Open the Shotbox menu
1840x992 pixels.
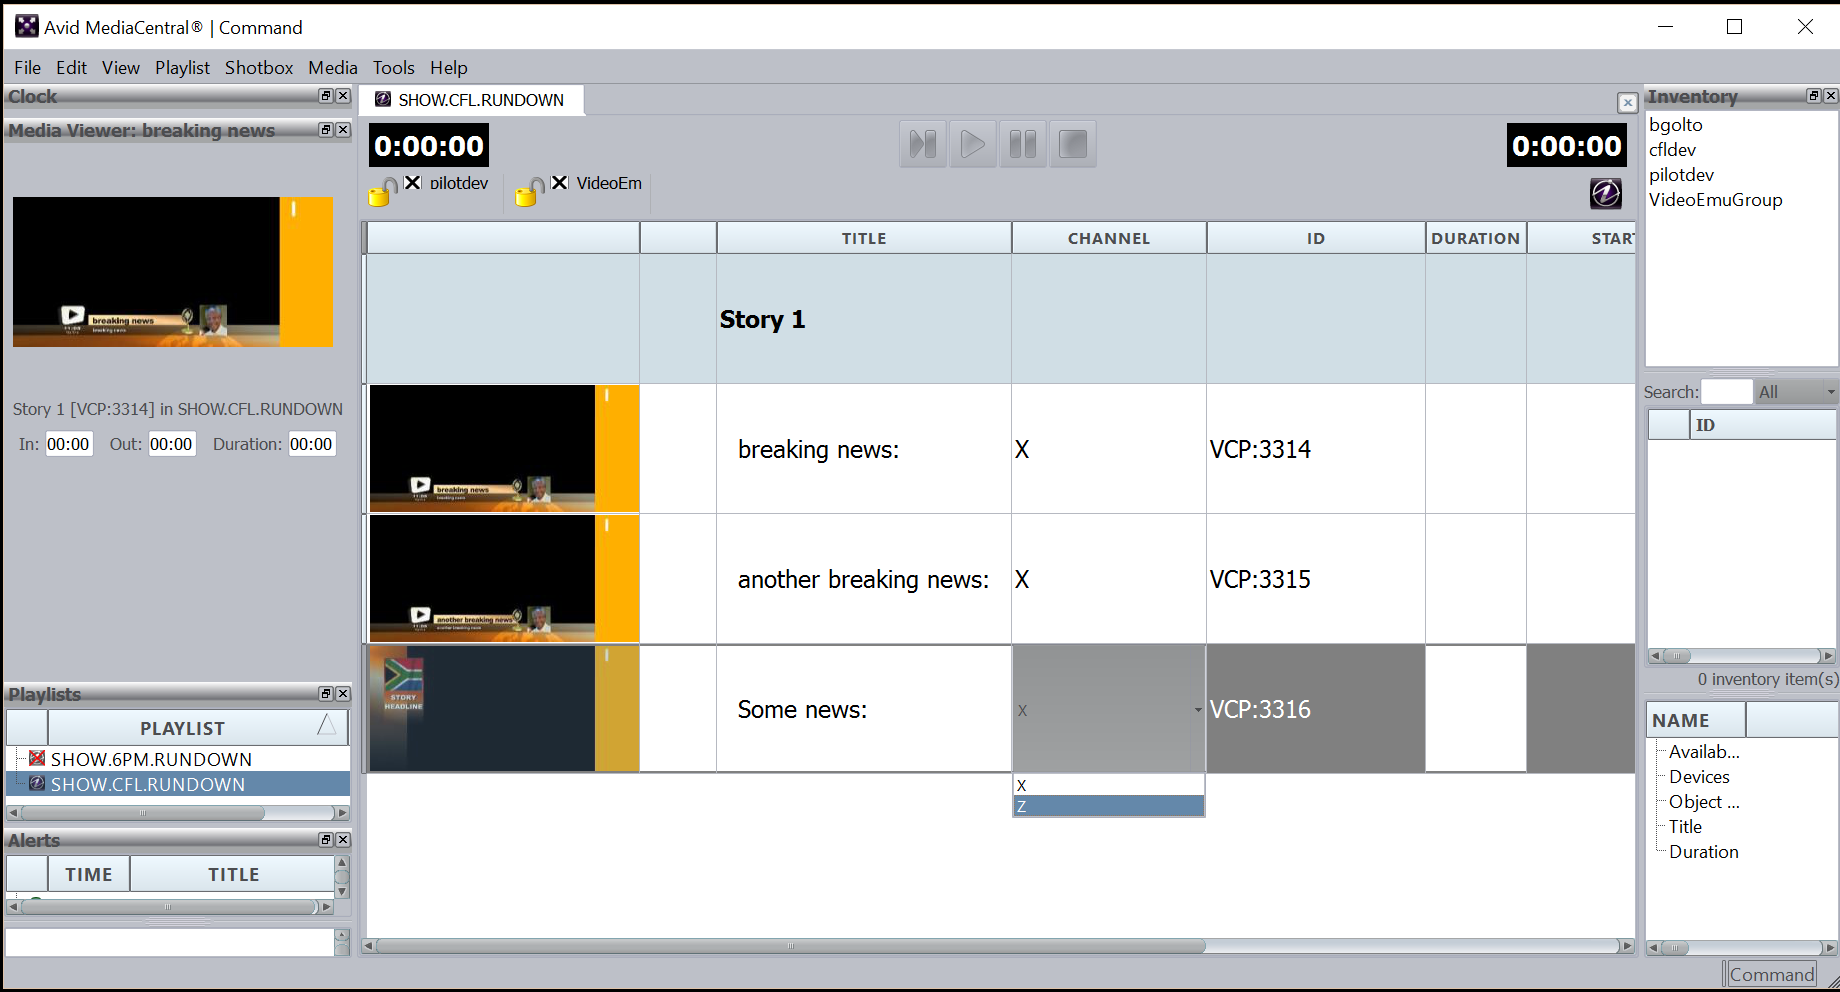coord(259,67)
